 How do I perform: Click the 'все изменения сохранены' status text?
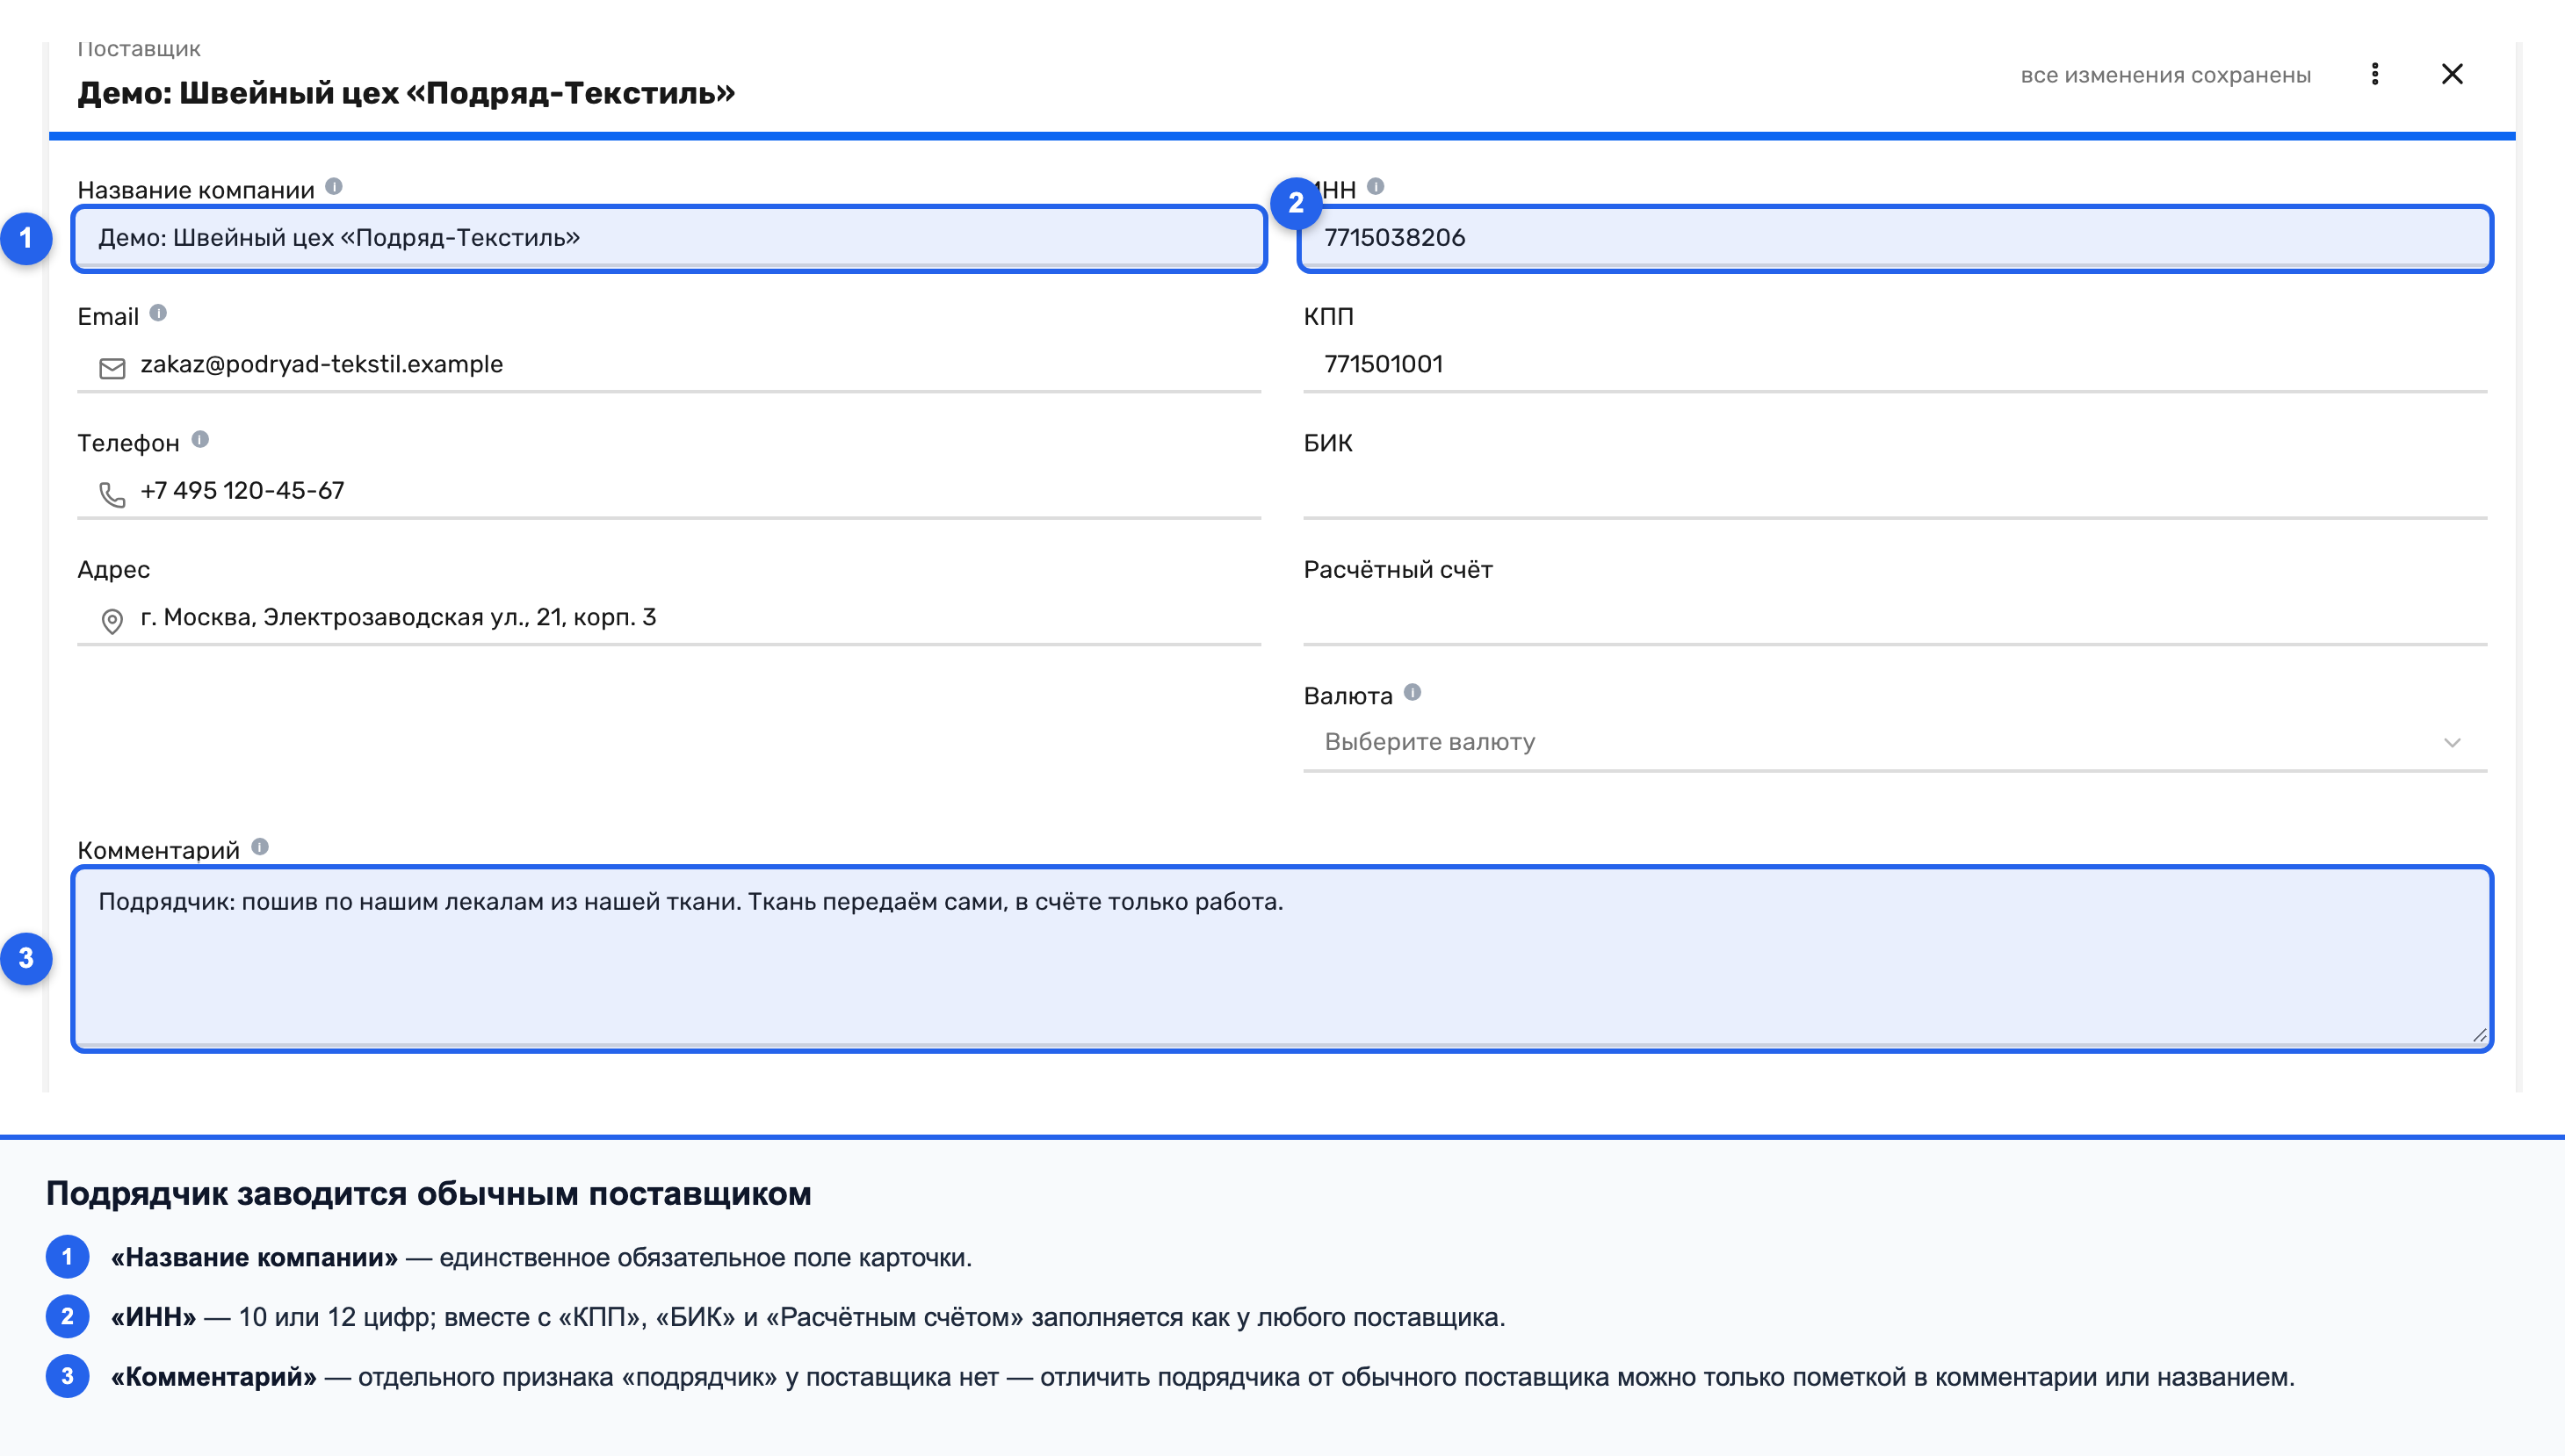point(2165,75)
